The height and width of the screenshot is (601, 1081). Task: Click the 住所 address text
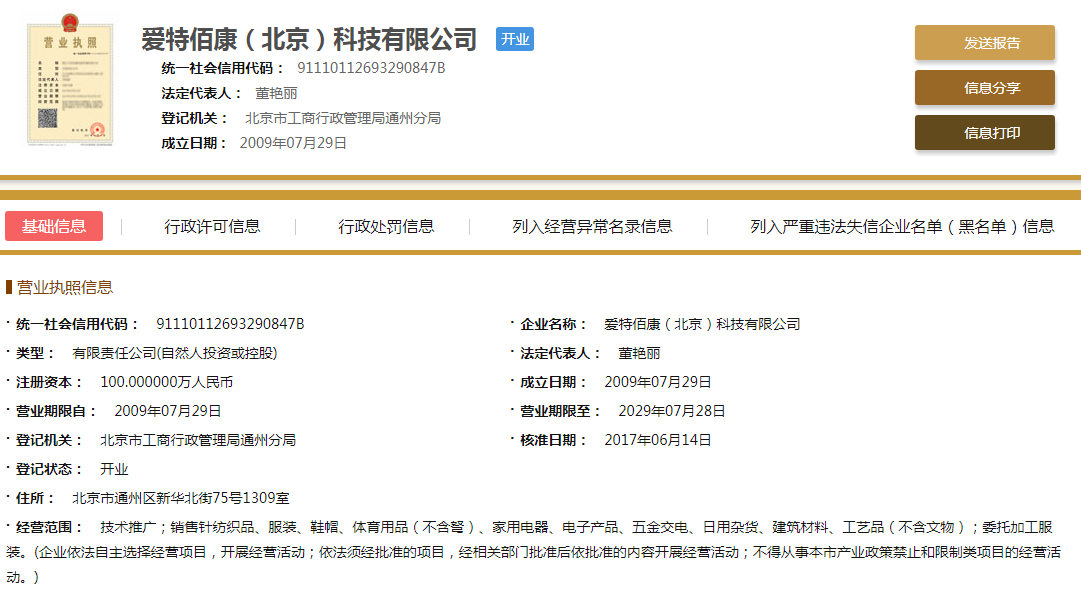(x=181, y=498)
